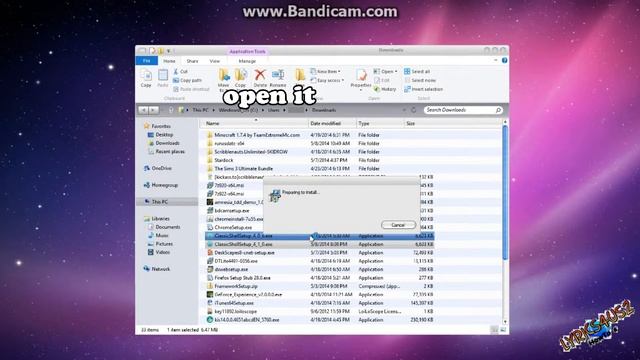640x360 pixels.
Task: Open the address bar history dropdown arrow
Action: 404,110
